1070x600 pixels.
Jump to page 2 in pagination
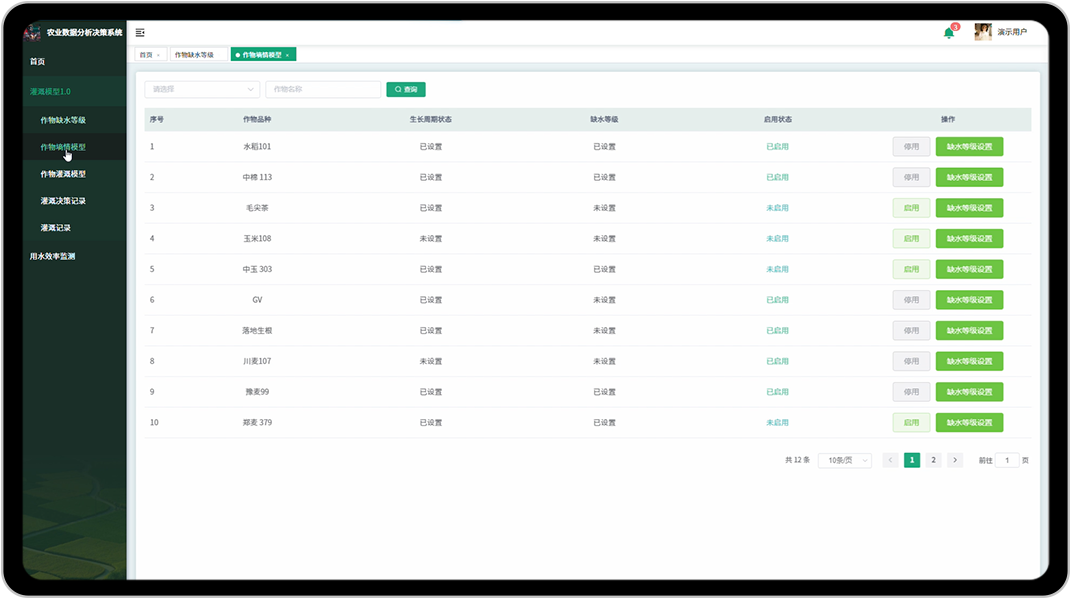pos(933,460)
